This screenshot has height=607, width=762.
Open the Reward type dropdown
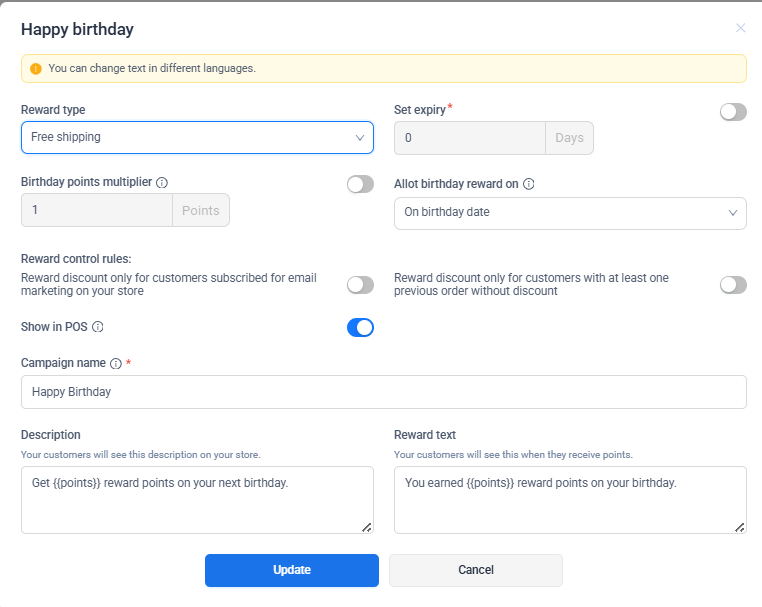pyautogui.click(x=197, y=137)
